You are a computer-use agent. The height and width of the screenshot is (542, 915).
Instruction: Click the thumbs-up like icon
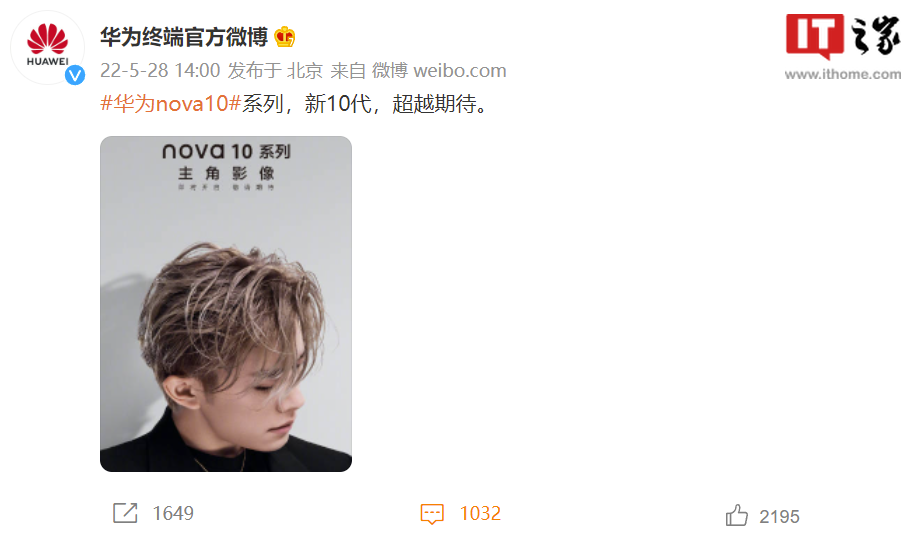point(736,515)
